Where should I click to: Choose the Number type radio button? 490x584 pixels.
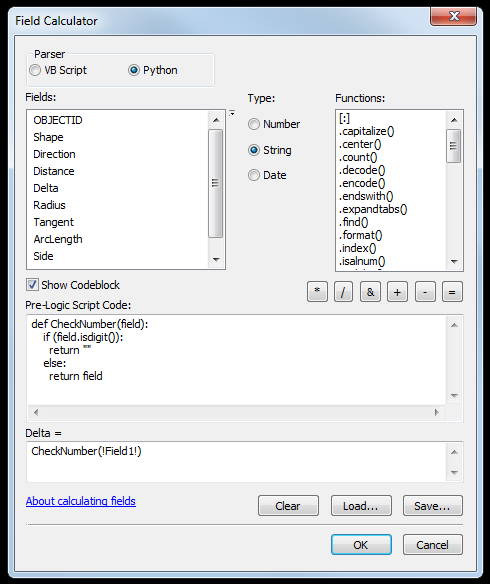pos(274,124)
